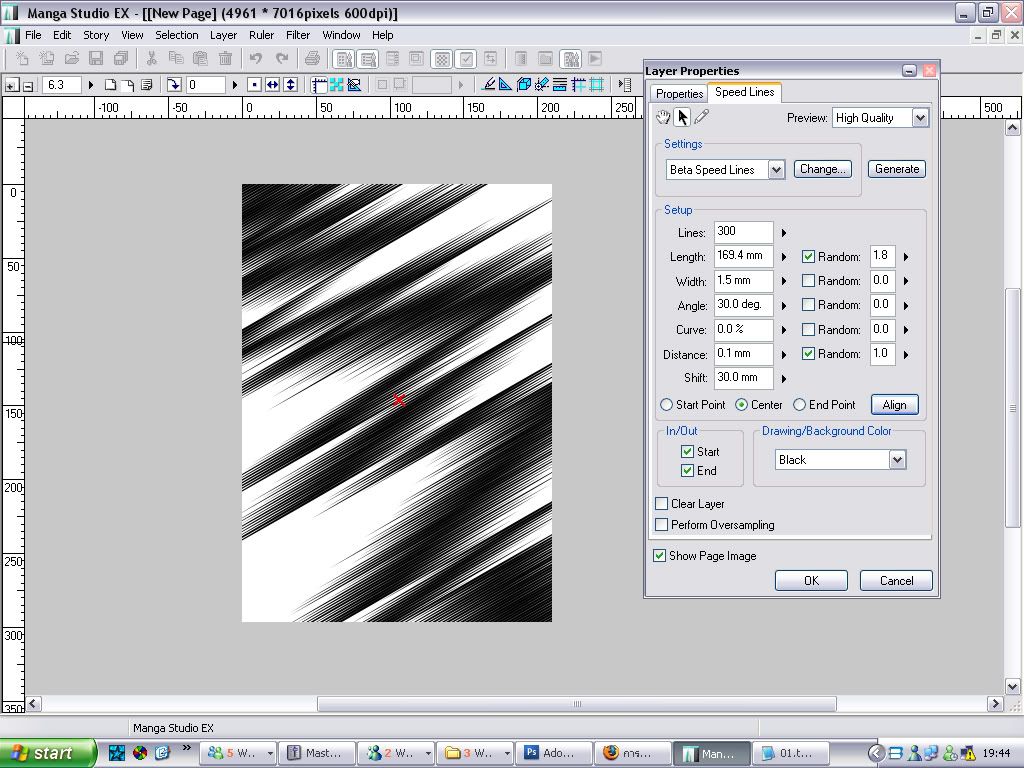This screenshot has width=1024, height=768.
Task: Toggle the Distance Random checkbox
Action: pos(808,354)
